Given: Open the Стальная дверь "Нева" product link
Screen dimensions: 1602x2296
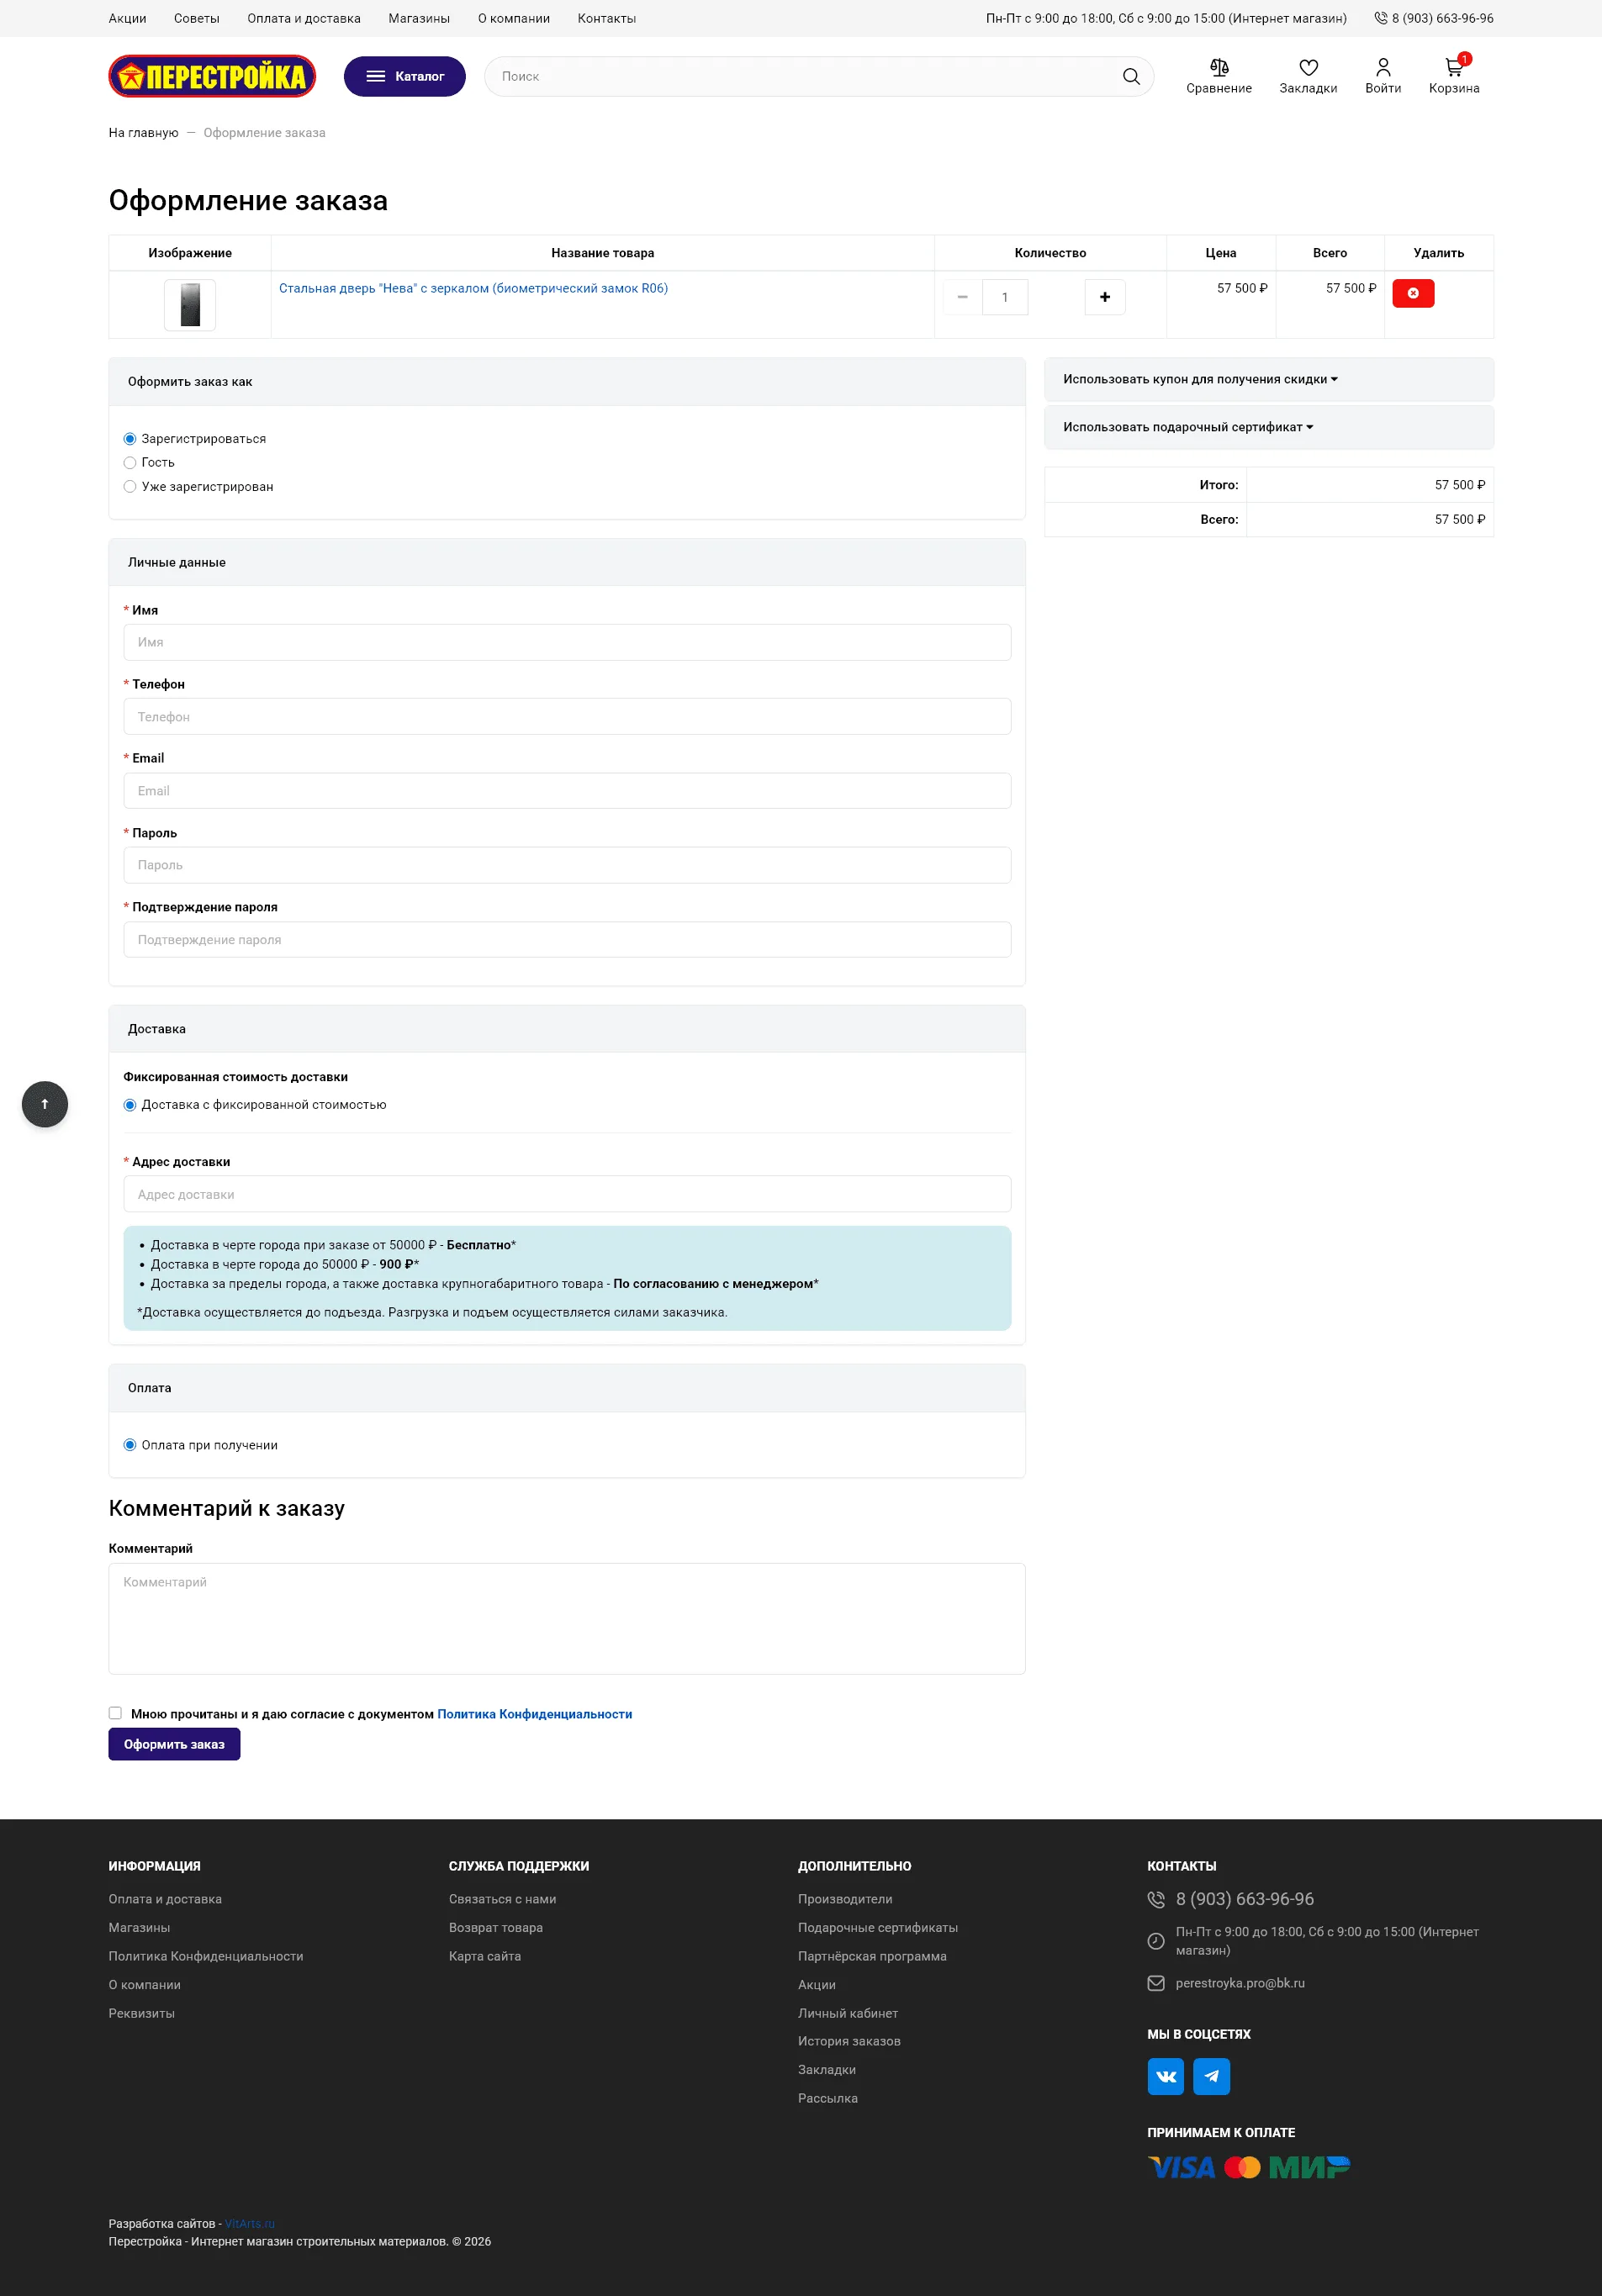Looking at the screenshot, I should click(473, 288).
